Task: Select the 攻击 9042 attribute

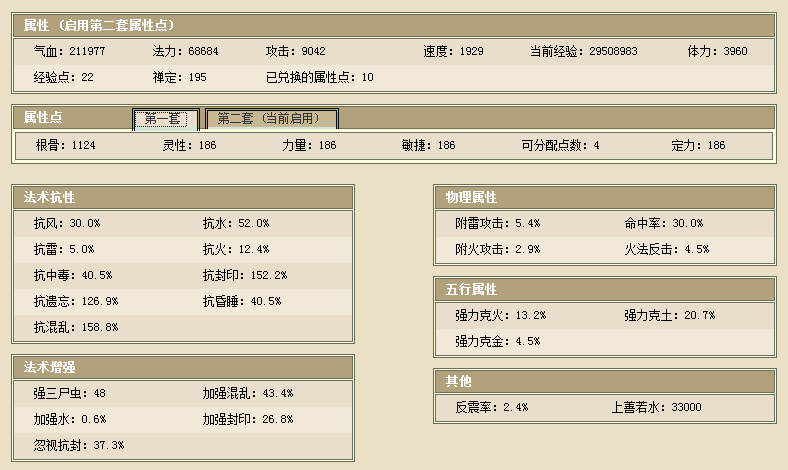Action: point(295,51)
